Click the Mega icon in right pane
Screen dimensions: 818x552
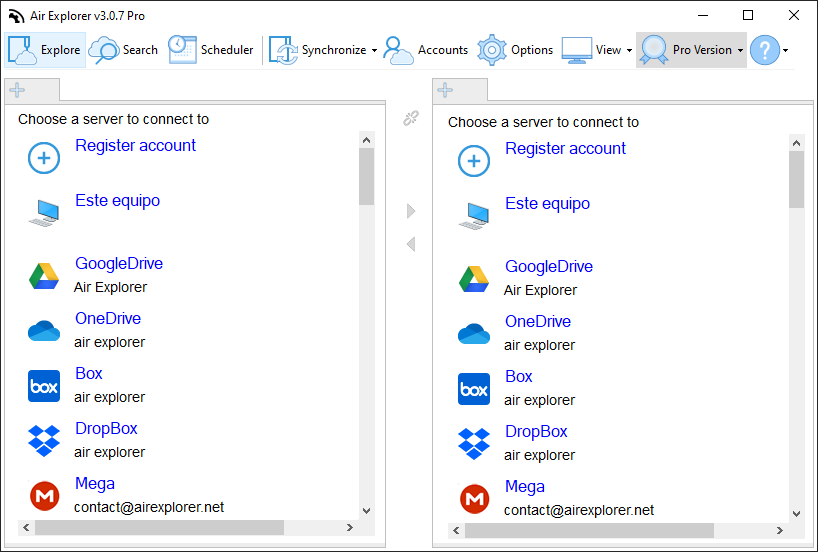474,499
